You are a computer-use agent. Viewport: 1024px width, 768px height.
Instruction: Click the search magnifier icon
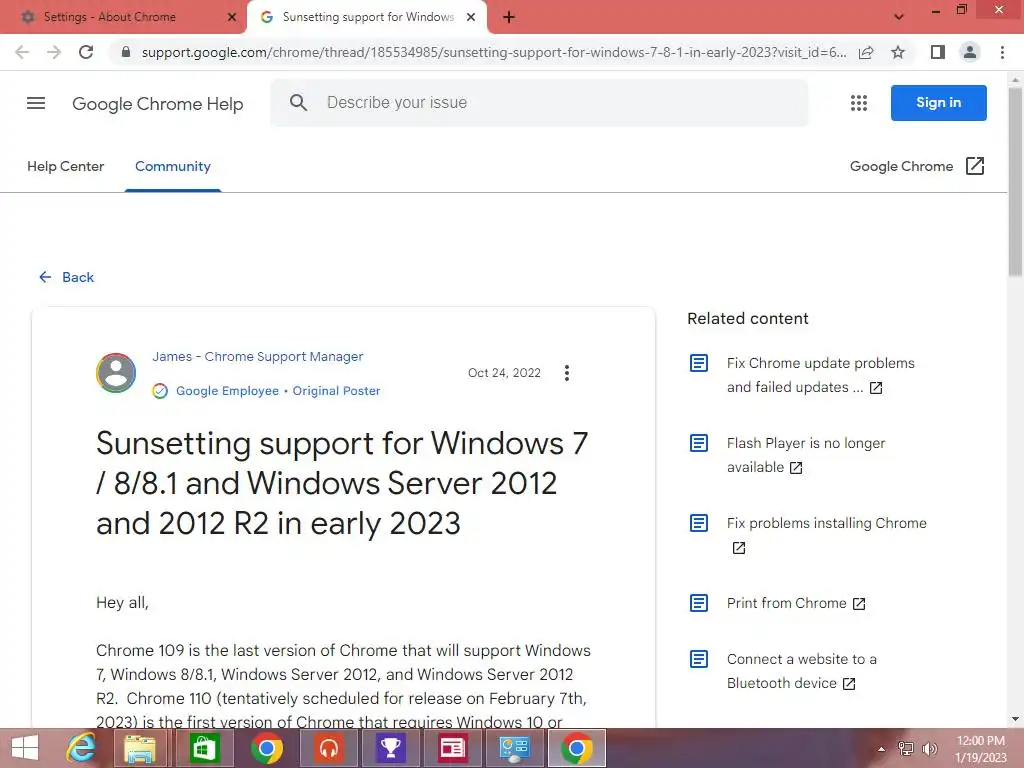(x=298, y=103)
